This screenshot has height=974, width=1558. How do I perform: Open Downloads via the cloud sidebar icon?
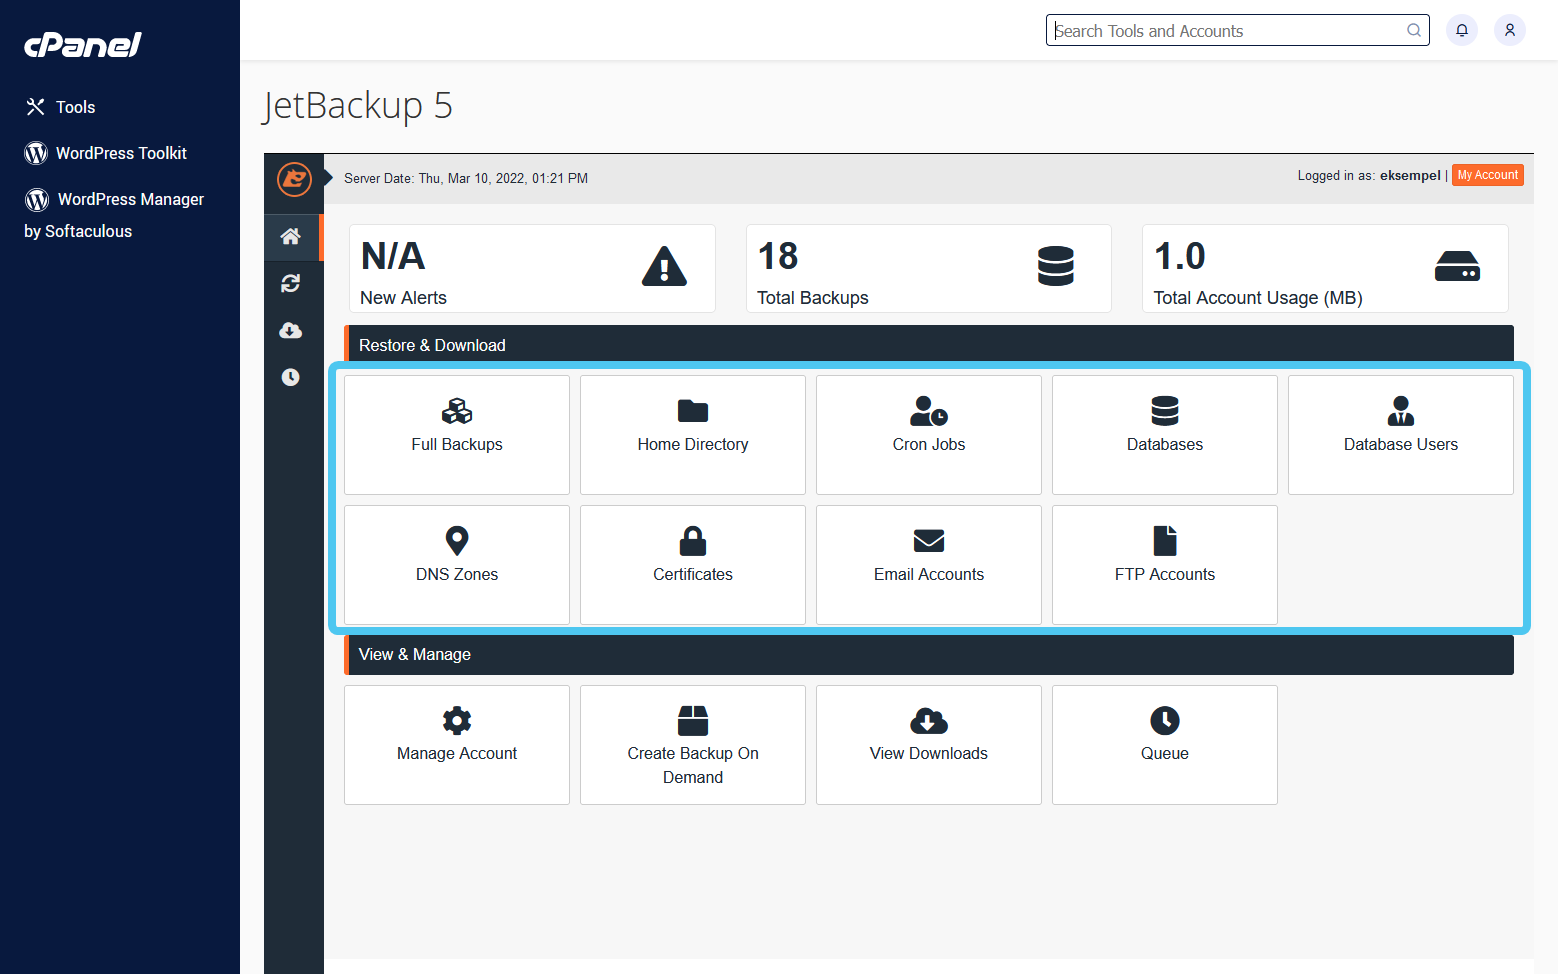point(291,330)
